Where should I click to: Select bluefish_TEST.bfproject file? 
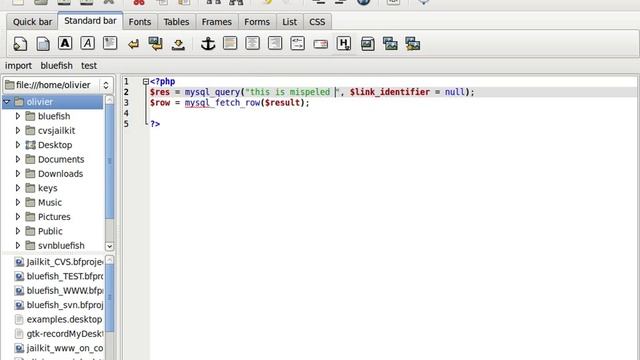[58, 276]
